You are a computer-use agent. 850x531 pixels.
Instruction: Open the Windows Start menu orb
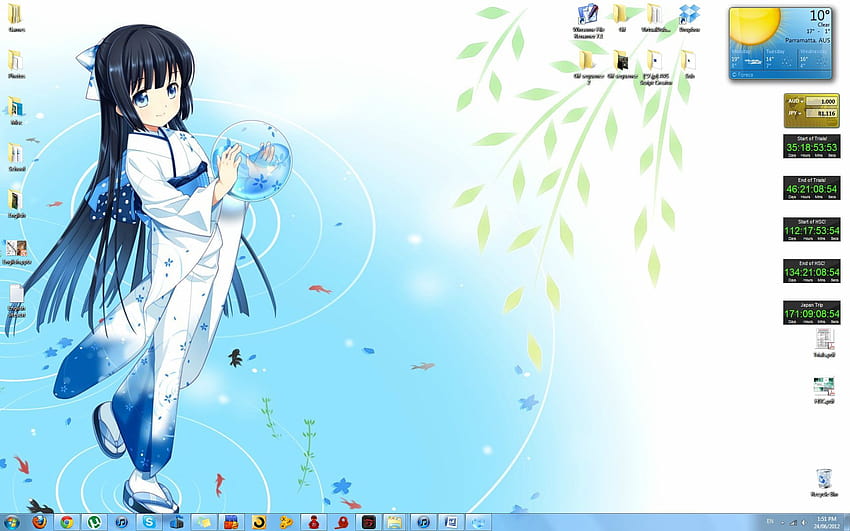coord(11,522)
